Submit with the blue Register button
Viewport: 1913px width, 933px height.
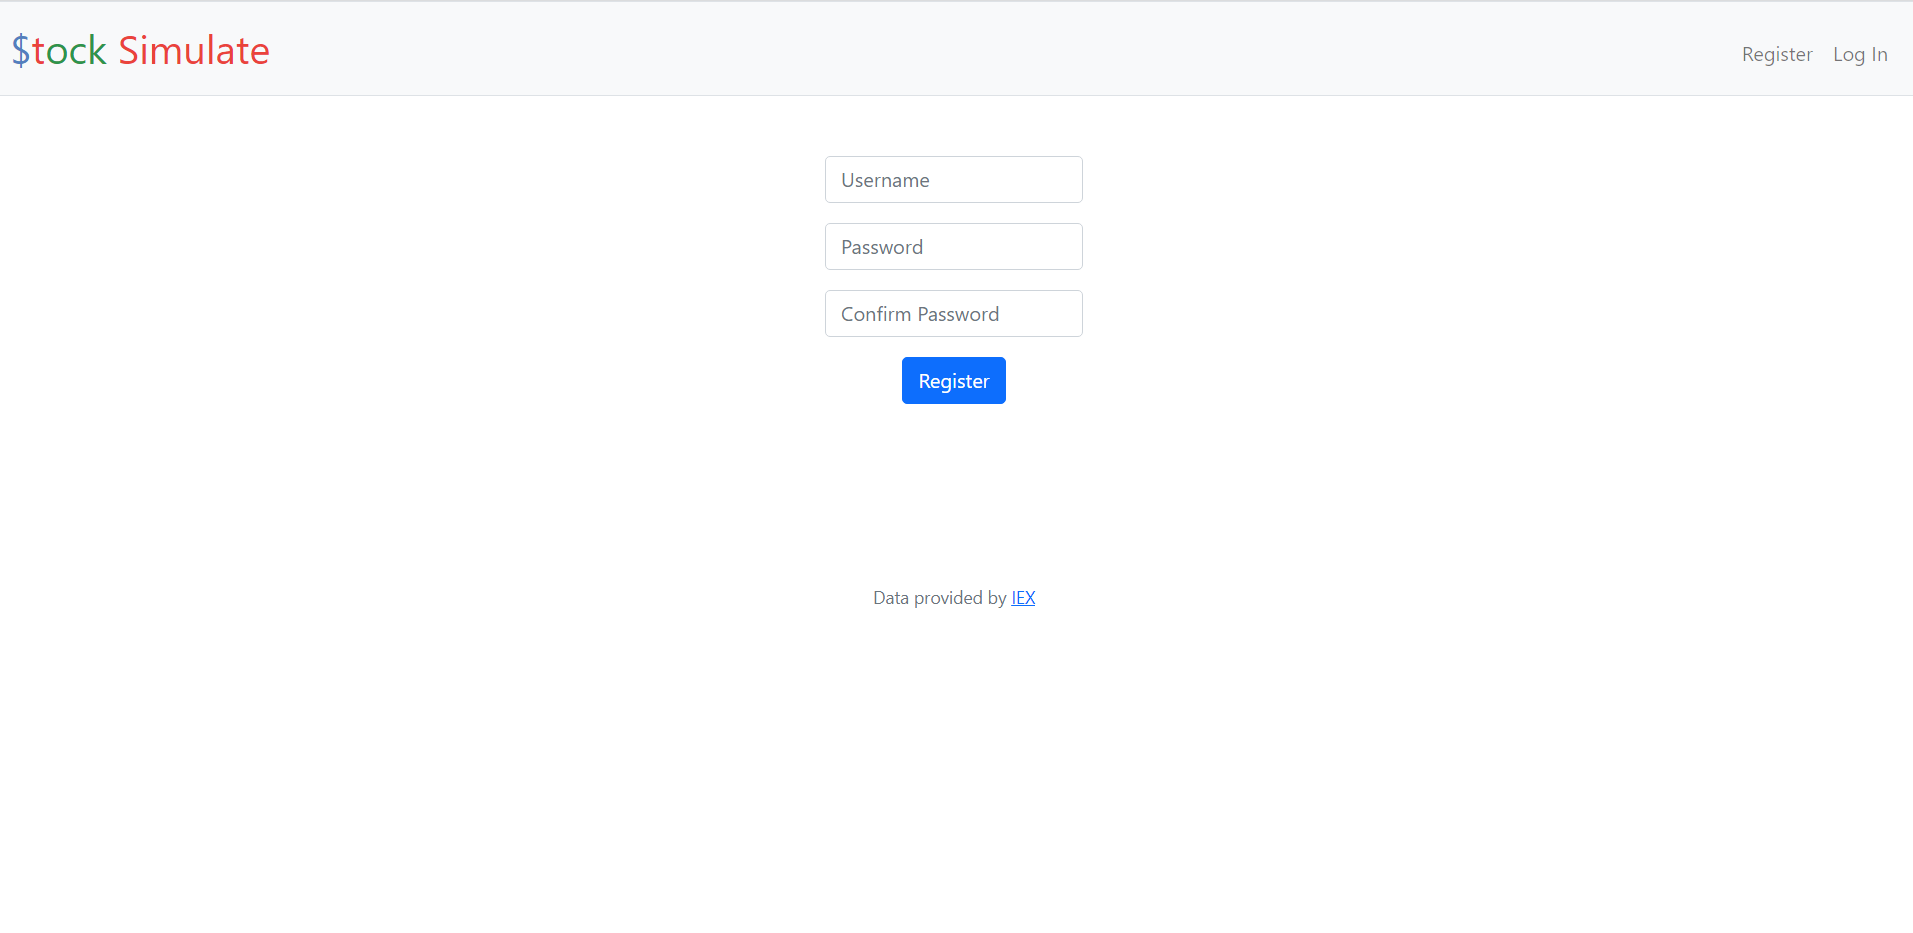pyautogui.click(x=953, y=381)
